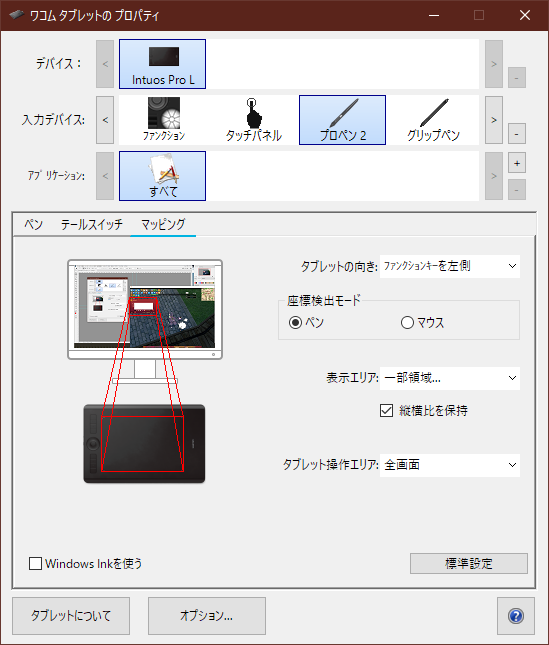549x645 pixels.
Task: Choose the グリップペン pen tool
Action: tap(433, 120)
